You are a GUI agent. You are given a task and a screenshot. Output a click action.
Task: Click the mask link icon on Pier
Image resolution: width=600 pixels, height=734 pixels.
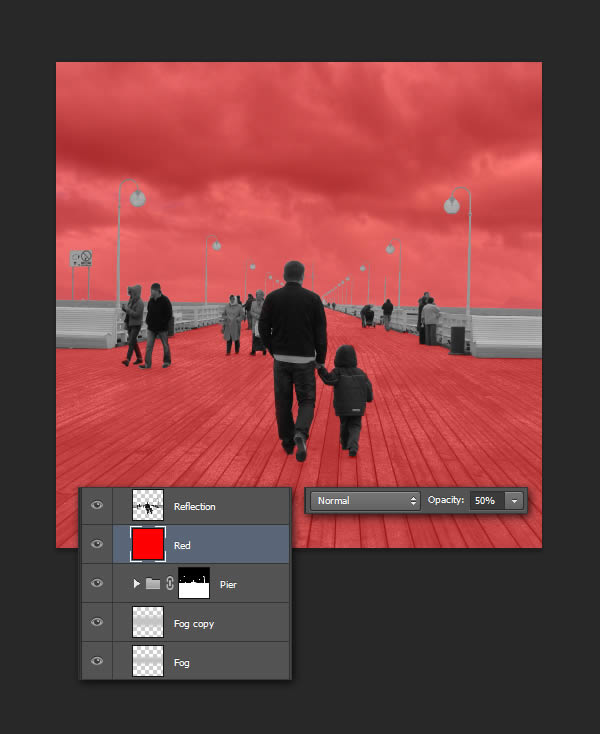point(169,583)
